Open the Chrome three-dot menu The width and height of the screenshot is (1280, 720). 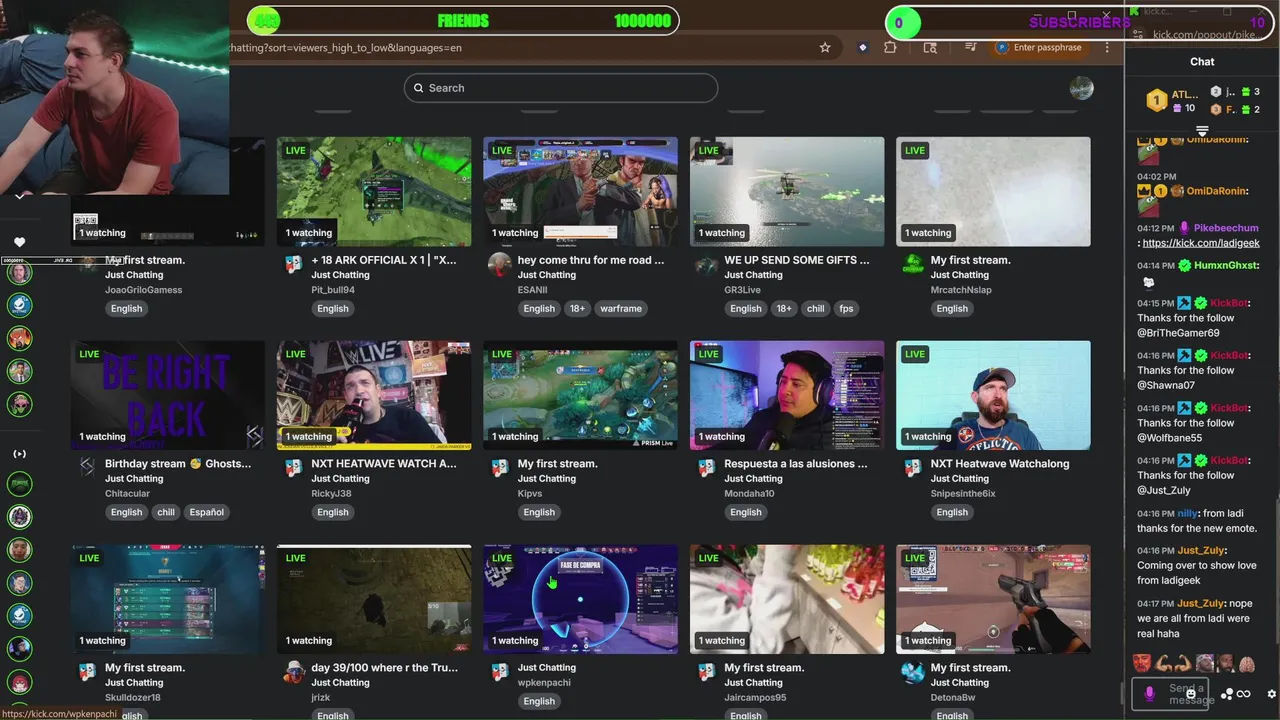1107,47
